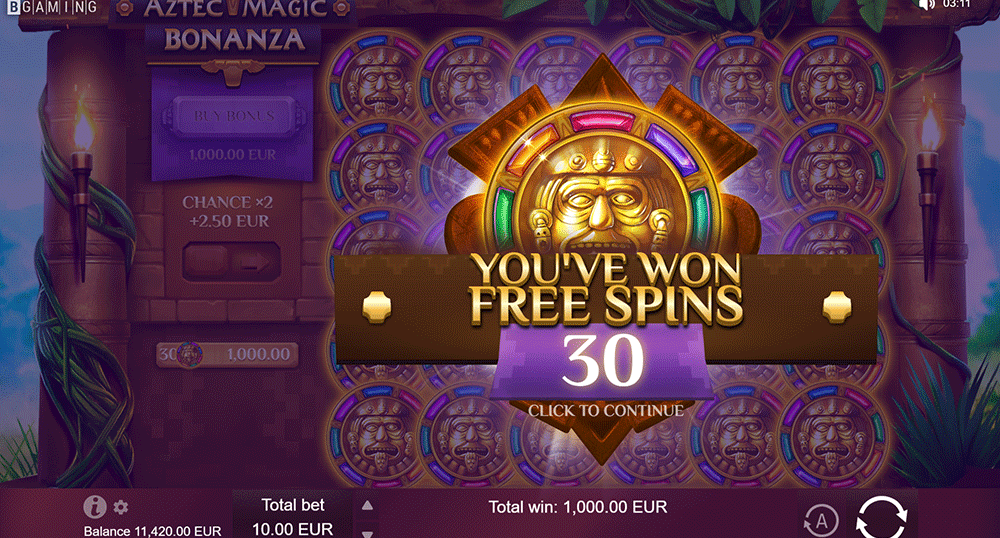Screen dimensions: 1000x538
Task: Click the Click to Continue text
Action: pos(605,411)
